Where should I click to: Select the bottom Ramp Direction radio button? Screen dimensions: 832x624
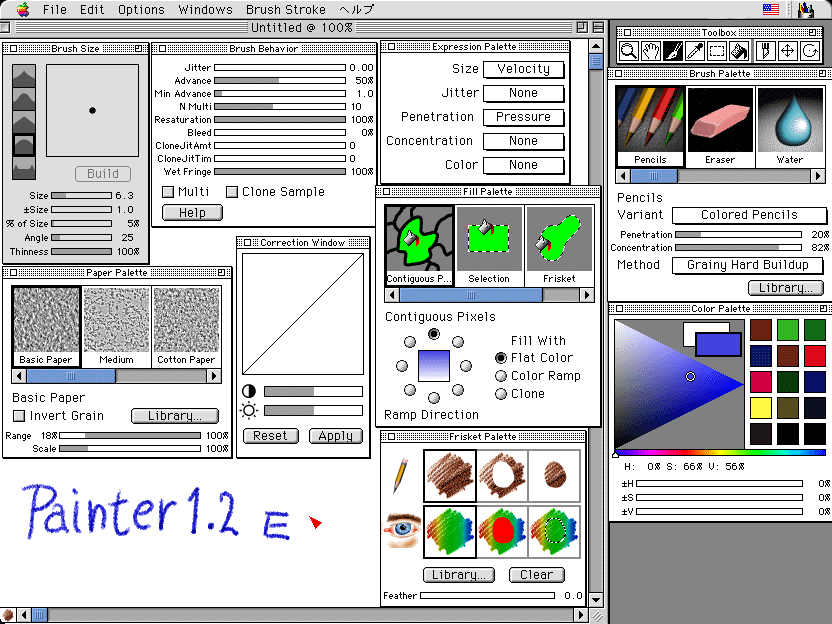pos(434,397)
